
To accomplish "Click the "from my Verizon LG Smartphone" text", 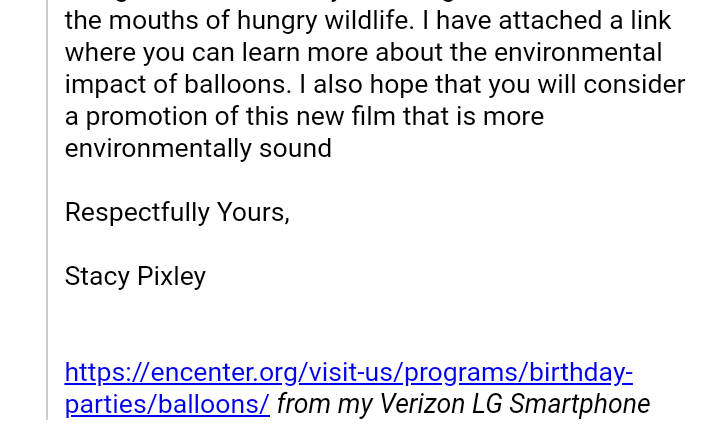I will click(463, 404).
